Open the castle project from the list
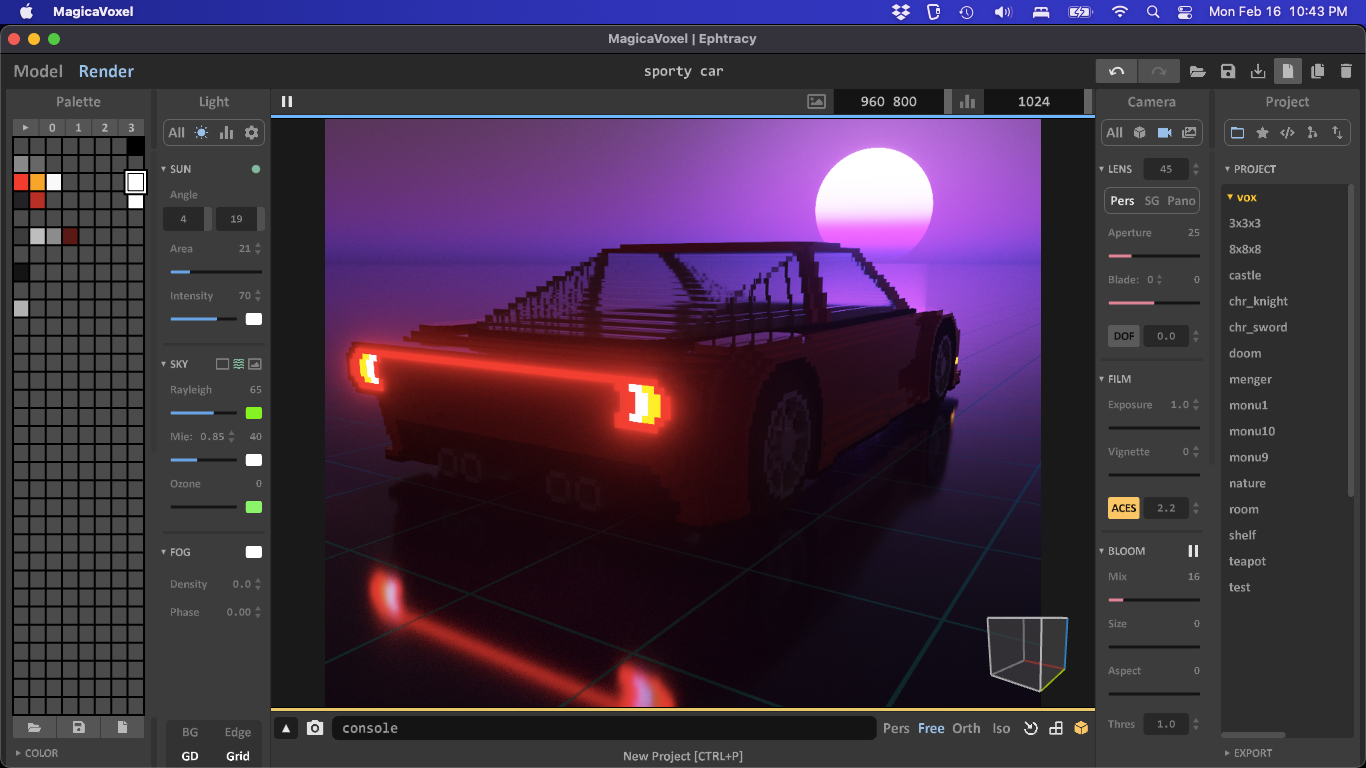 tap(1245, 275)
